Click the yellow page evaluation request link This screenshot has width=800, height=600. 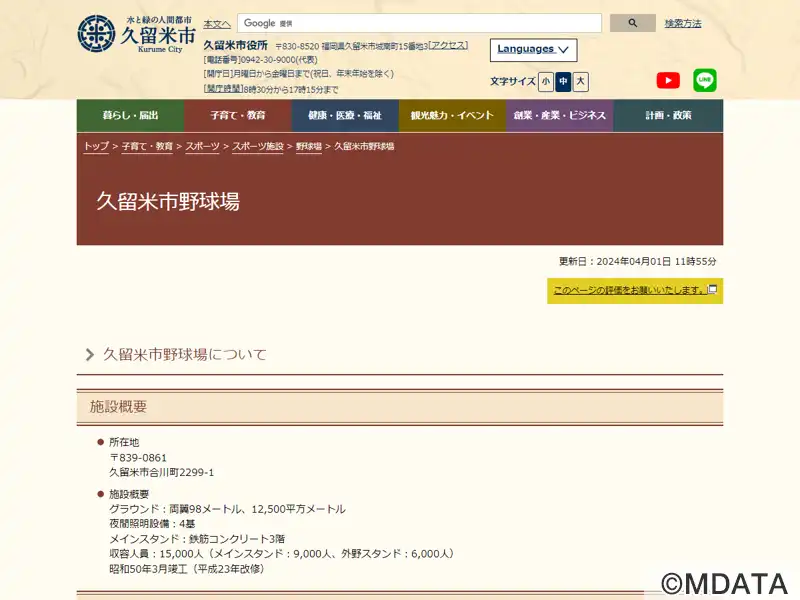pos(635,291)
